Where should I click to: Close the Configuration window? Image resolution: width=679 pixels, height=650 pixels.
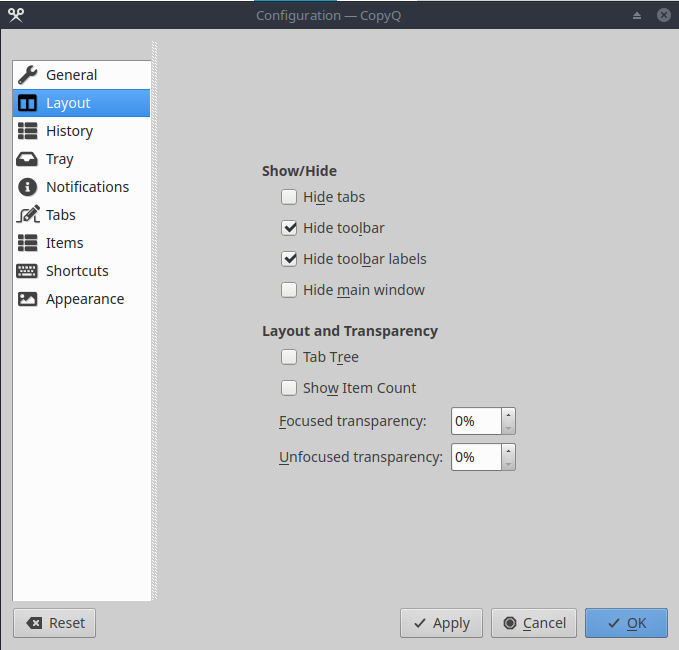(663, 15)
